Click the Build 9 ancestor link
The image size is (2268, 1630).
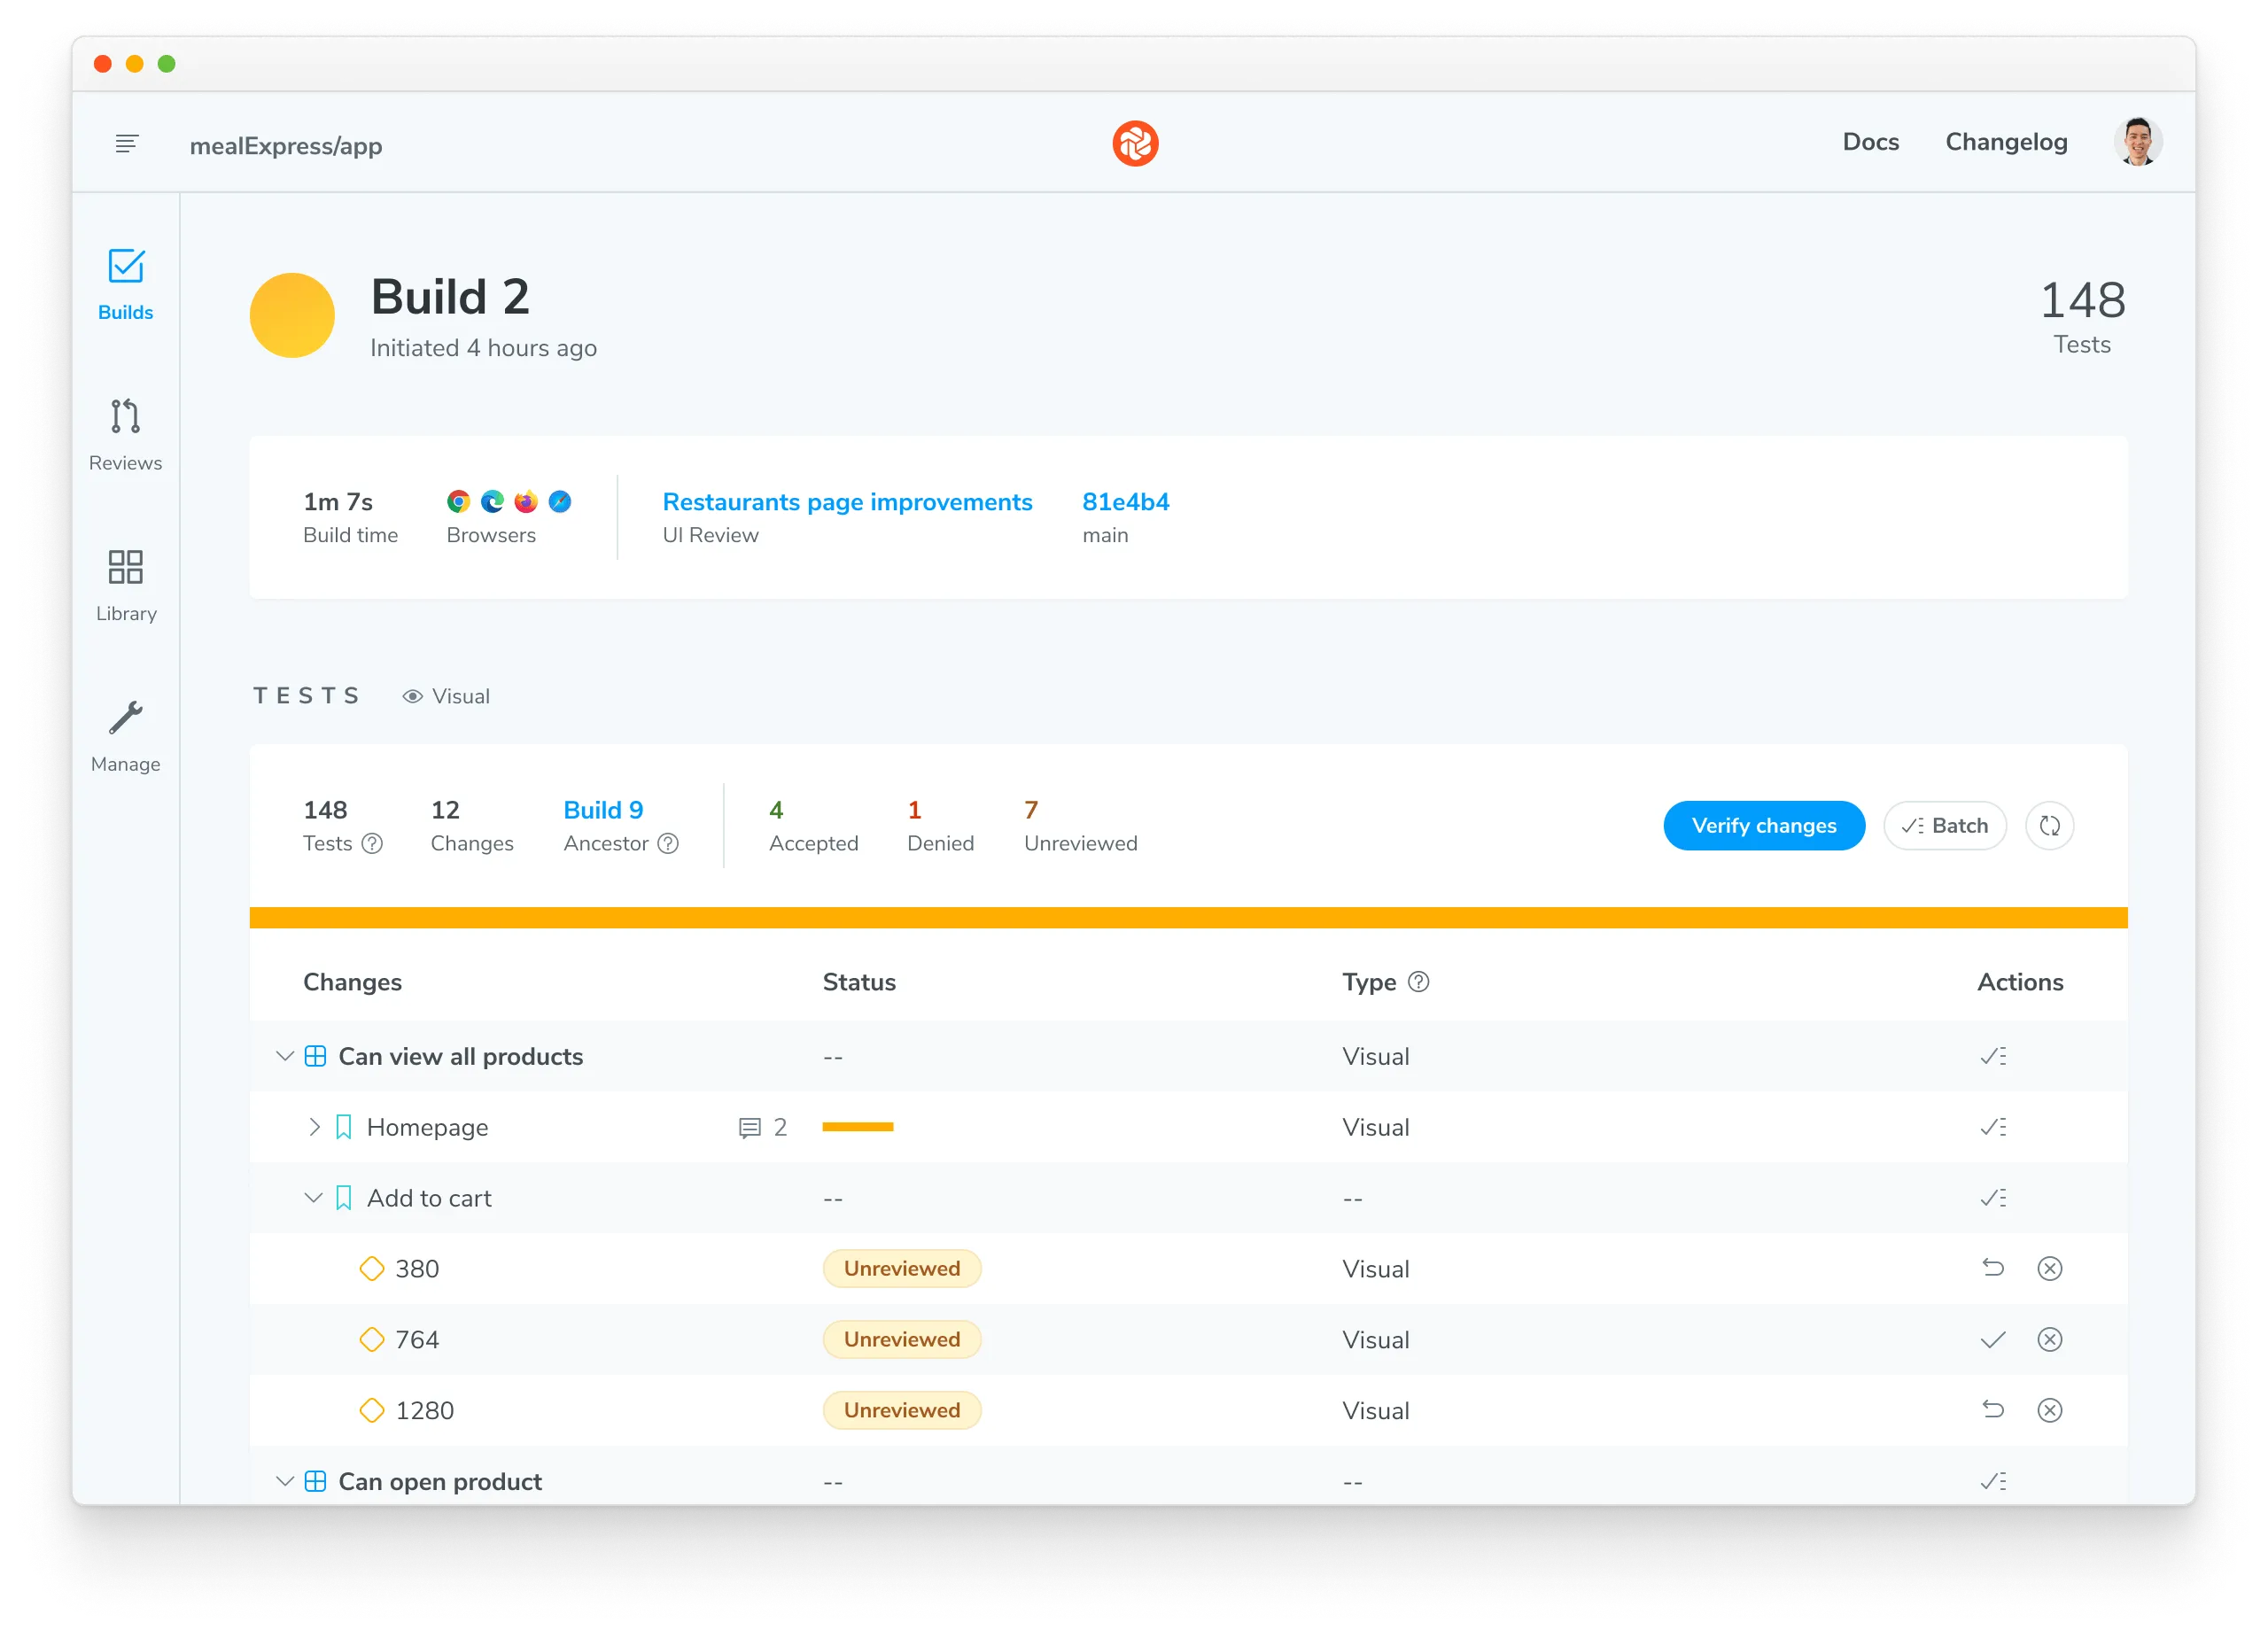pyautogui.click(x=606, y=811)
